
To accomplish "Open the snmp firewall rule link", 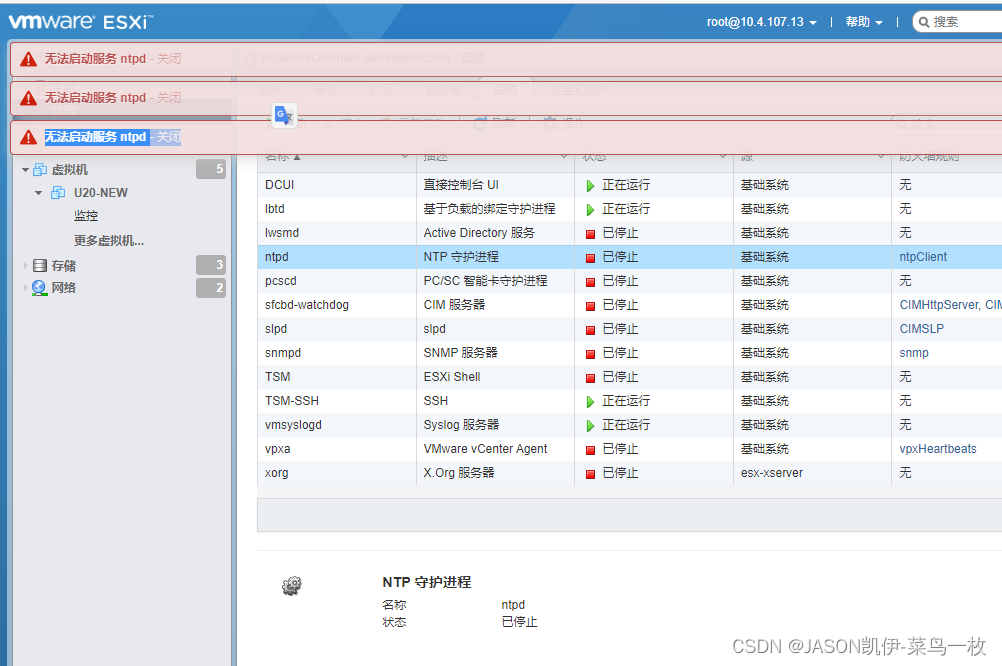I will click(914, 353).
